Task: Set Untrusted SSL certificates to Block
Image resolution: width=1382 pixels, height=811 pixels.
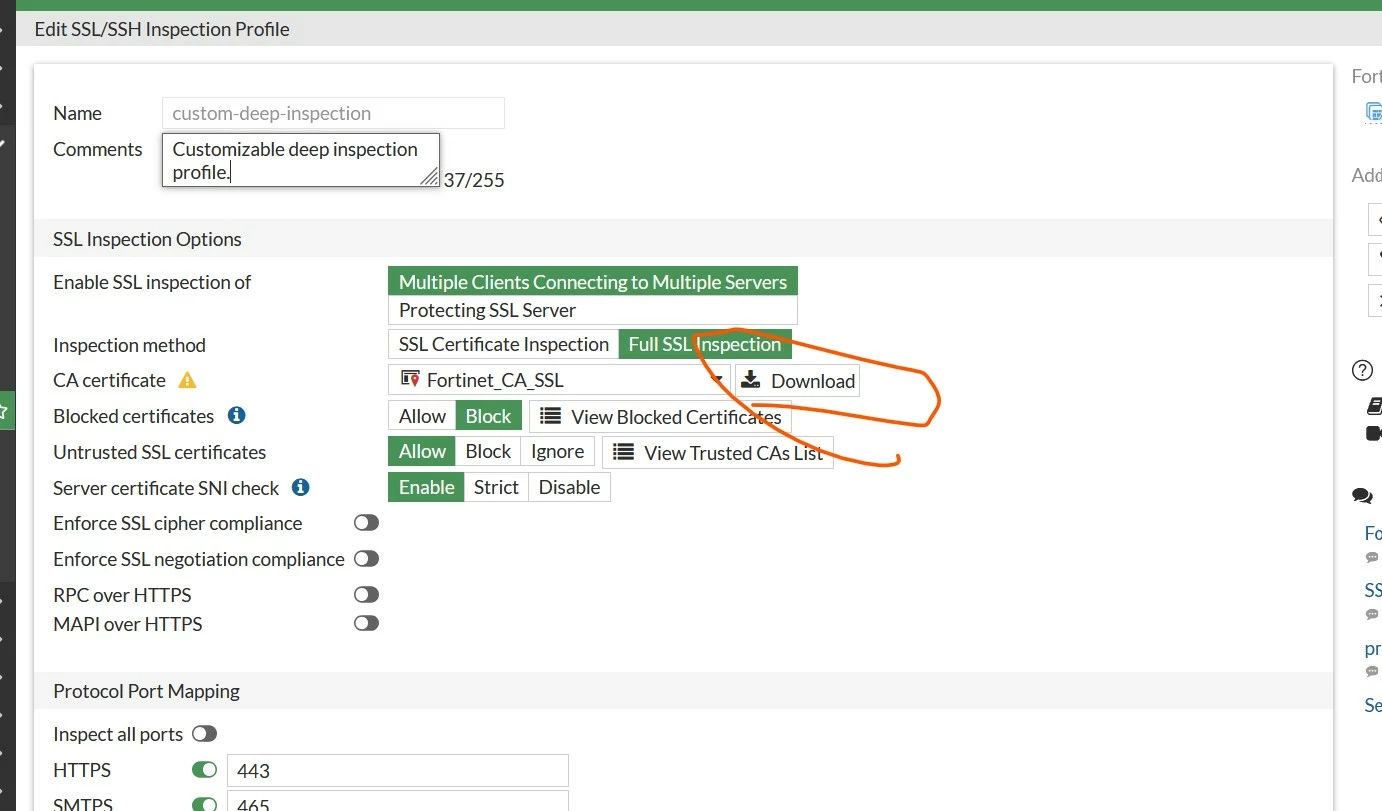Action: click(488, 451)
